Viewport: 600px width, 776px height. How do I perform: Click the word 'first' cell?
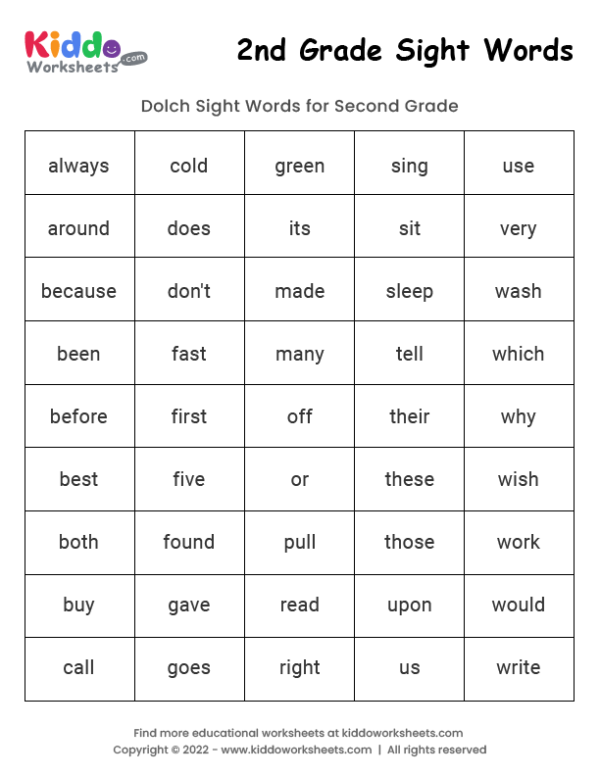pyautogui.click(x=189, y=416)
